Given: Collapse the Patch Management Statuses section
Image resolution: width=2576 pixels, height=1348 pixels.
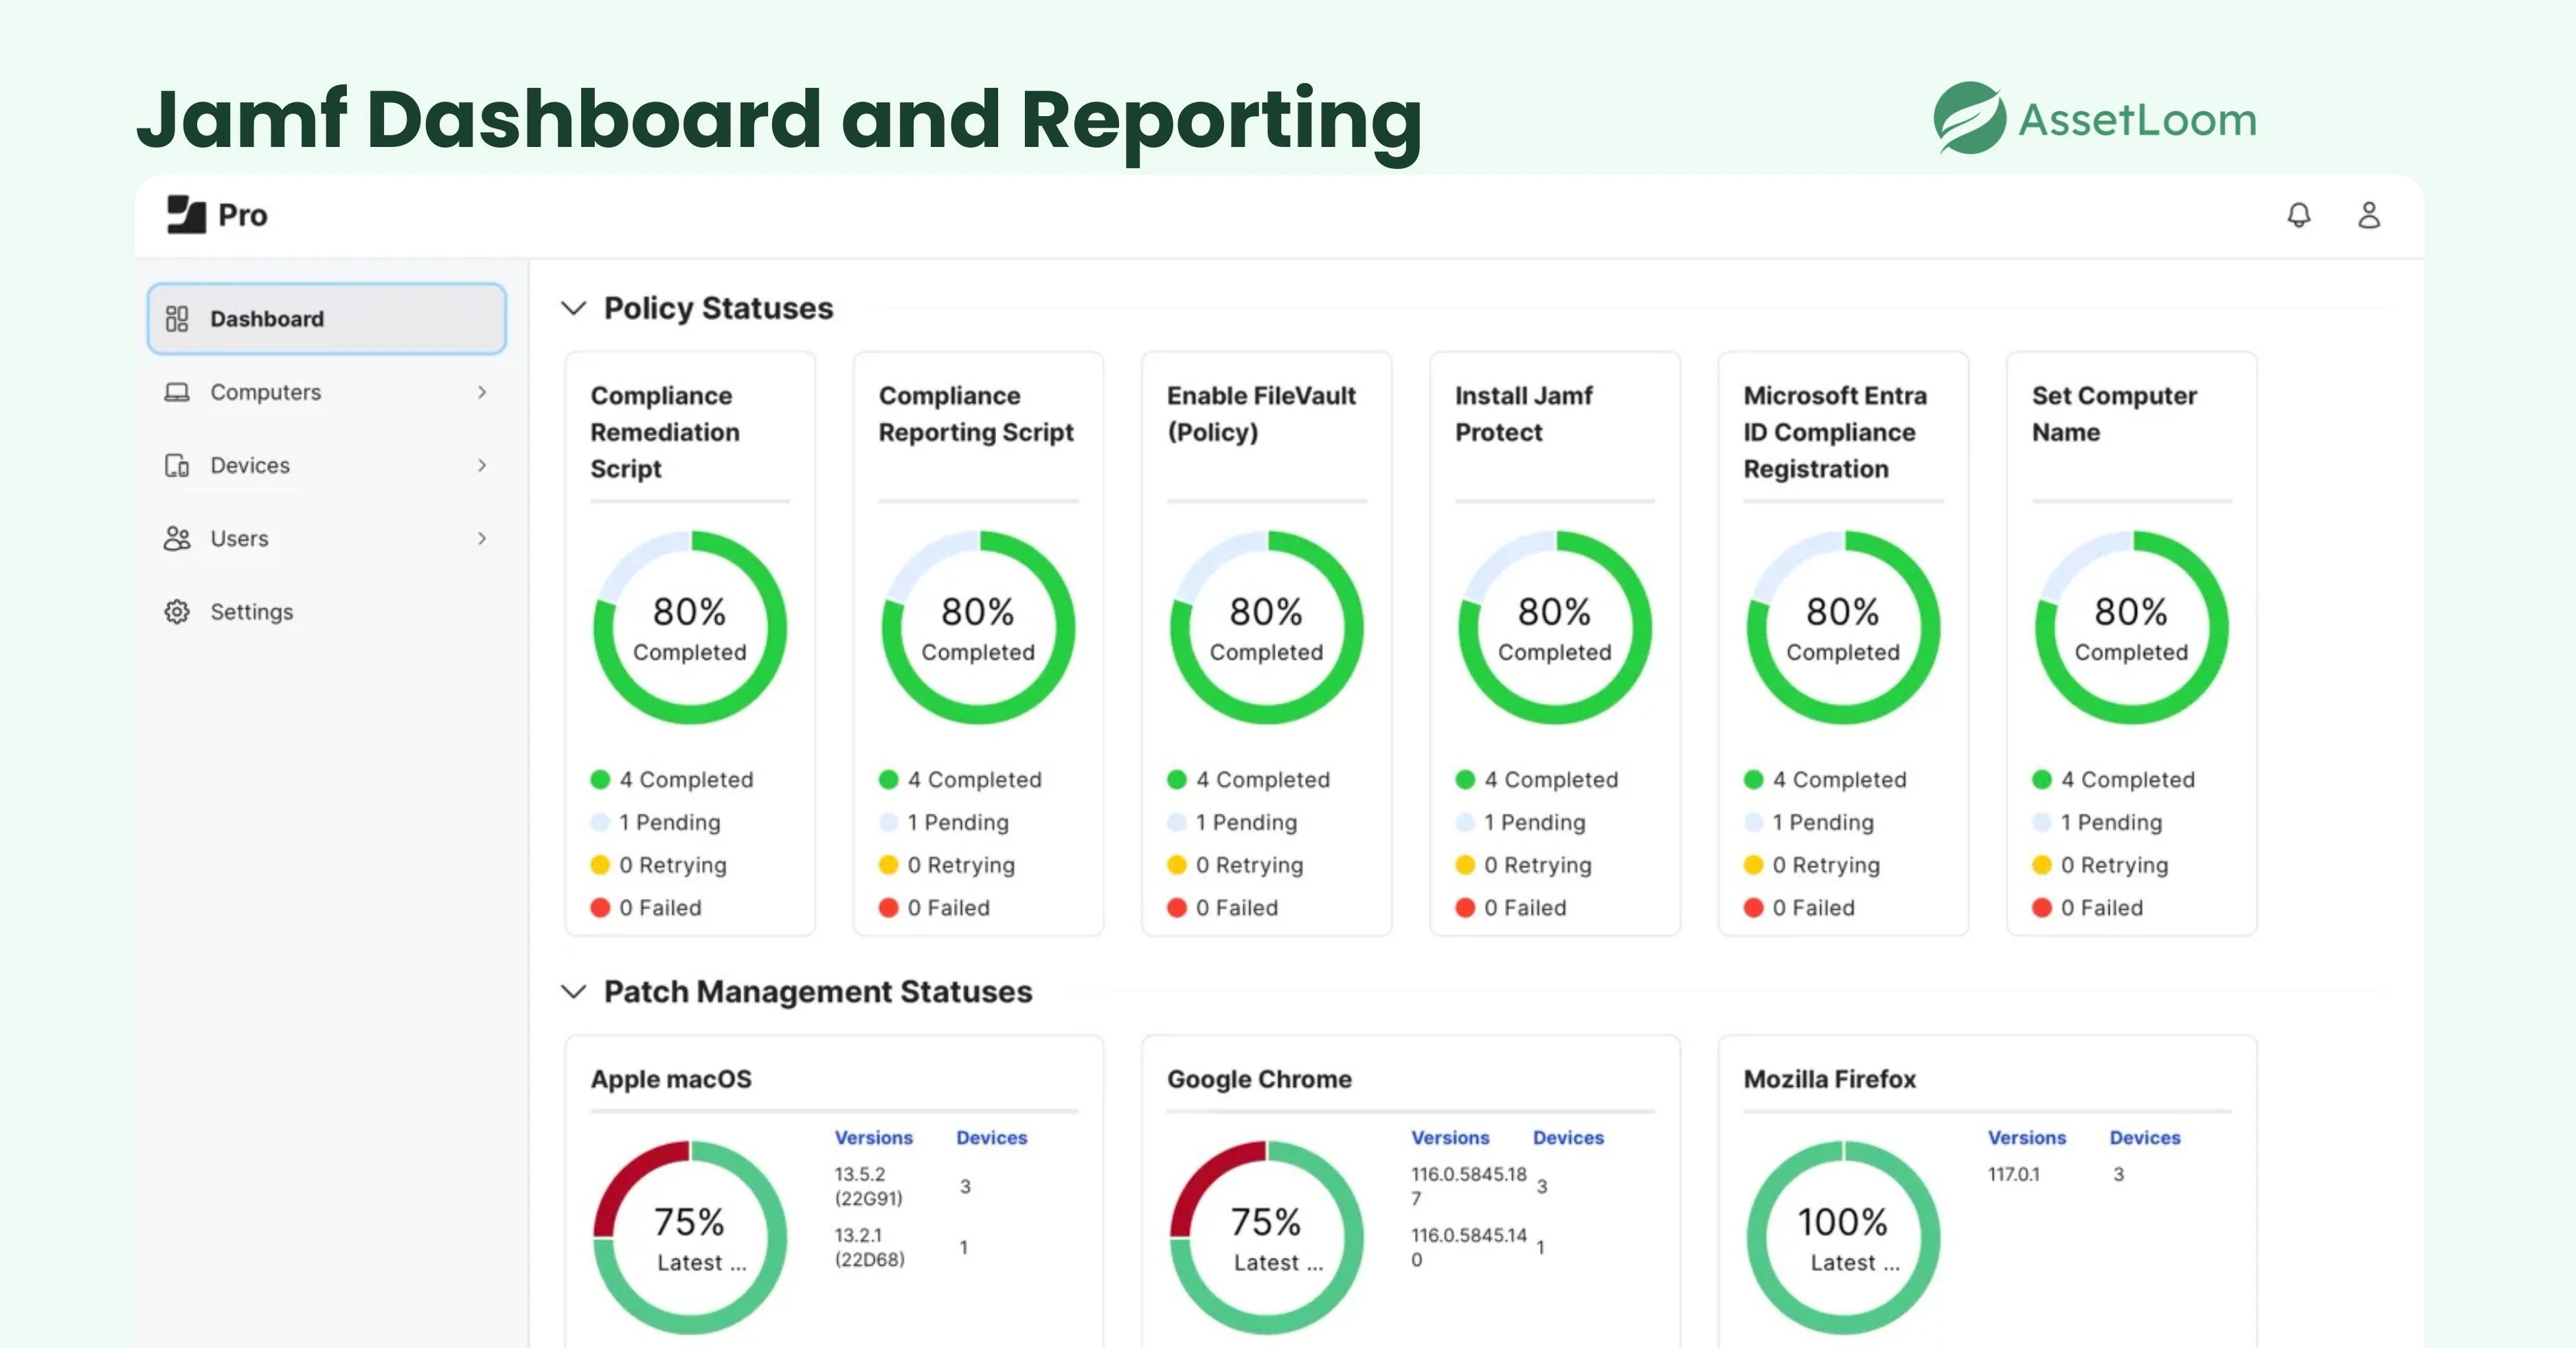Looking at the screenshot, I should pyautogui.click(x=573, y=992).
